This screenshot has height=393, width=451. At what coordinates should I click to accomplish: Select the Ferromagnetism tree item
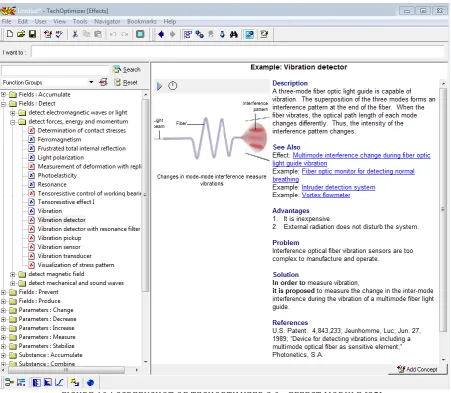pos(59,139)
